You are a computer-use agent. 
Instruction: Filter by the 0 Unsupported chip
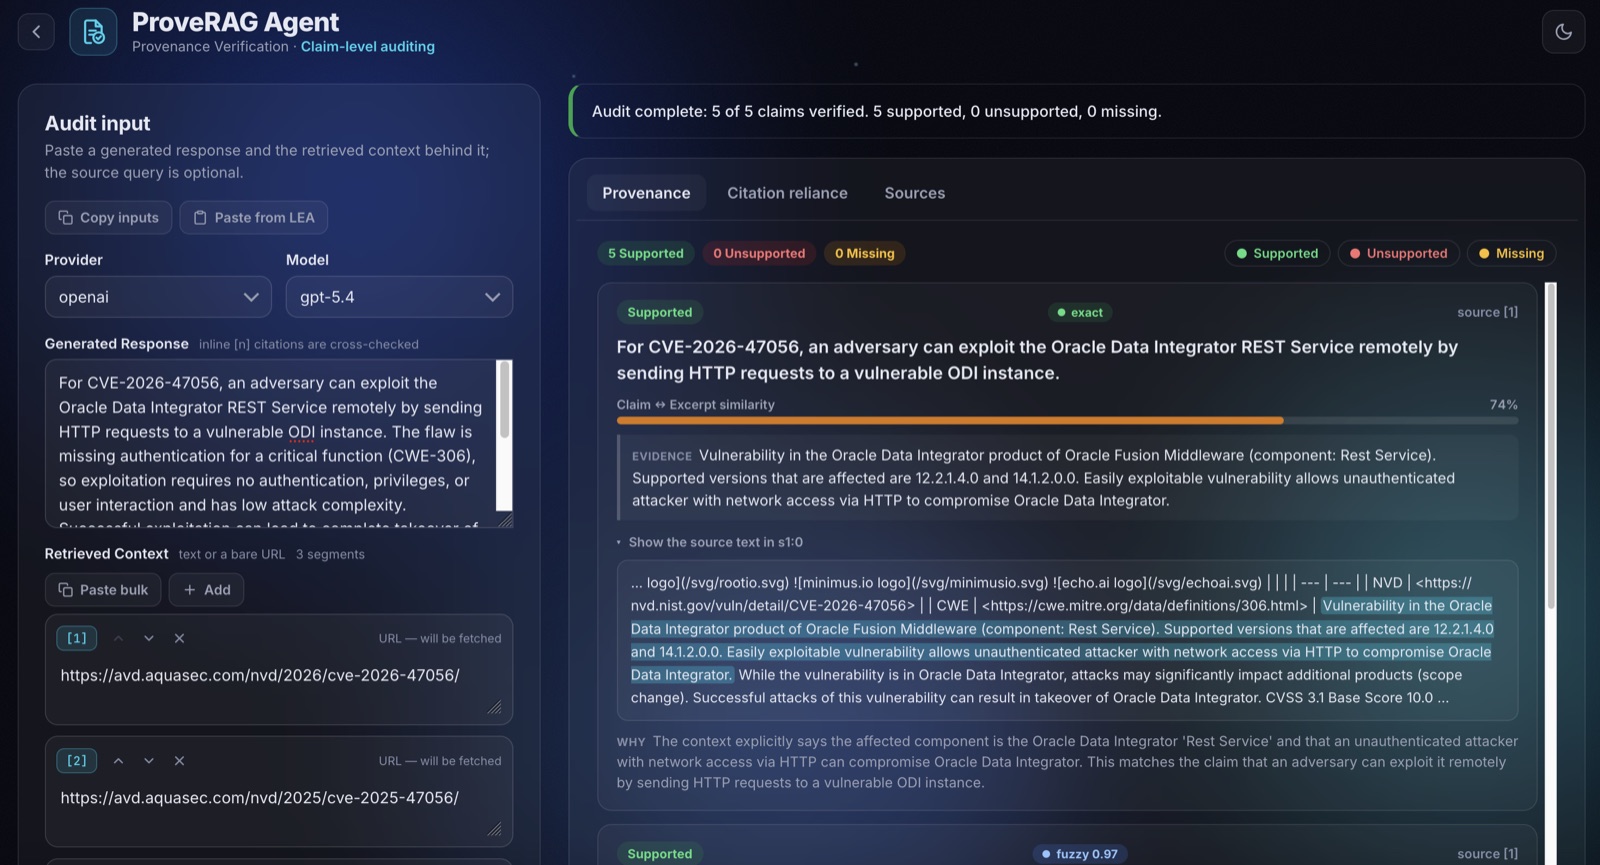tap(759, 253)
